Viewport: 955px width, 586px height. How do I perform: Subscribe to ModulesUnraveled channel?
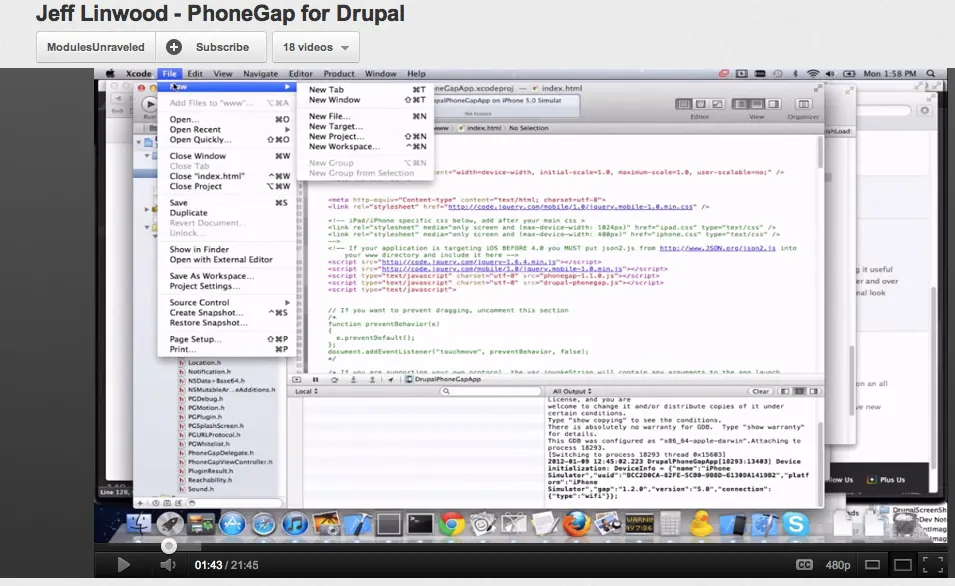pyautogui.click(x=211, y=47)
